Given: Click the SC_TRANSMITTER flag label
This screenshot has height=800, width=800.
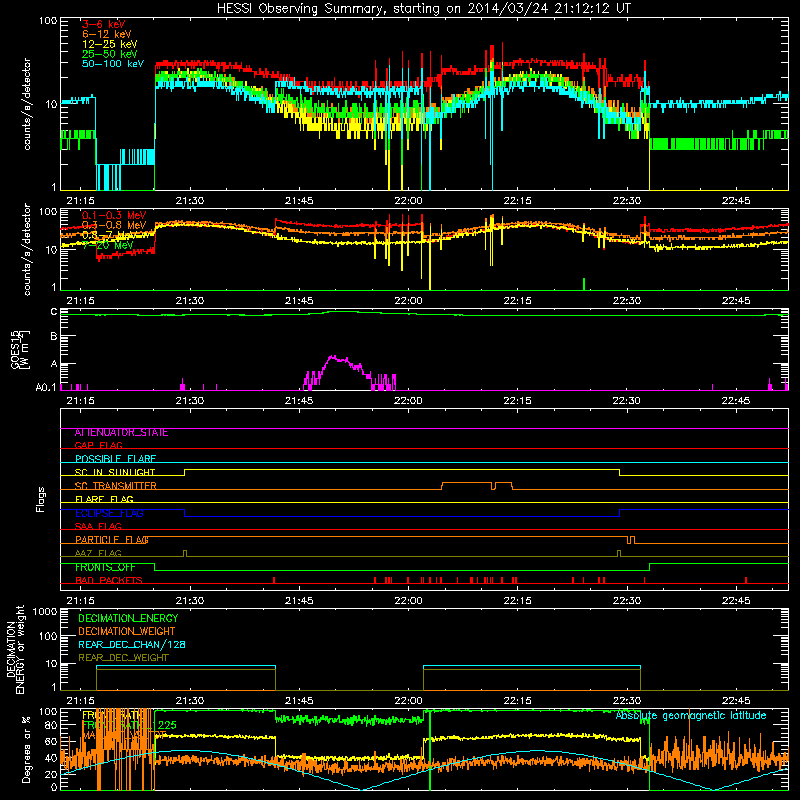Looking at the screenshot, I should click(116, 486).
